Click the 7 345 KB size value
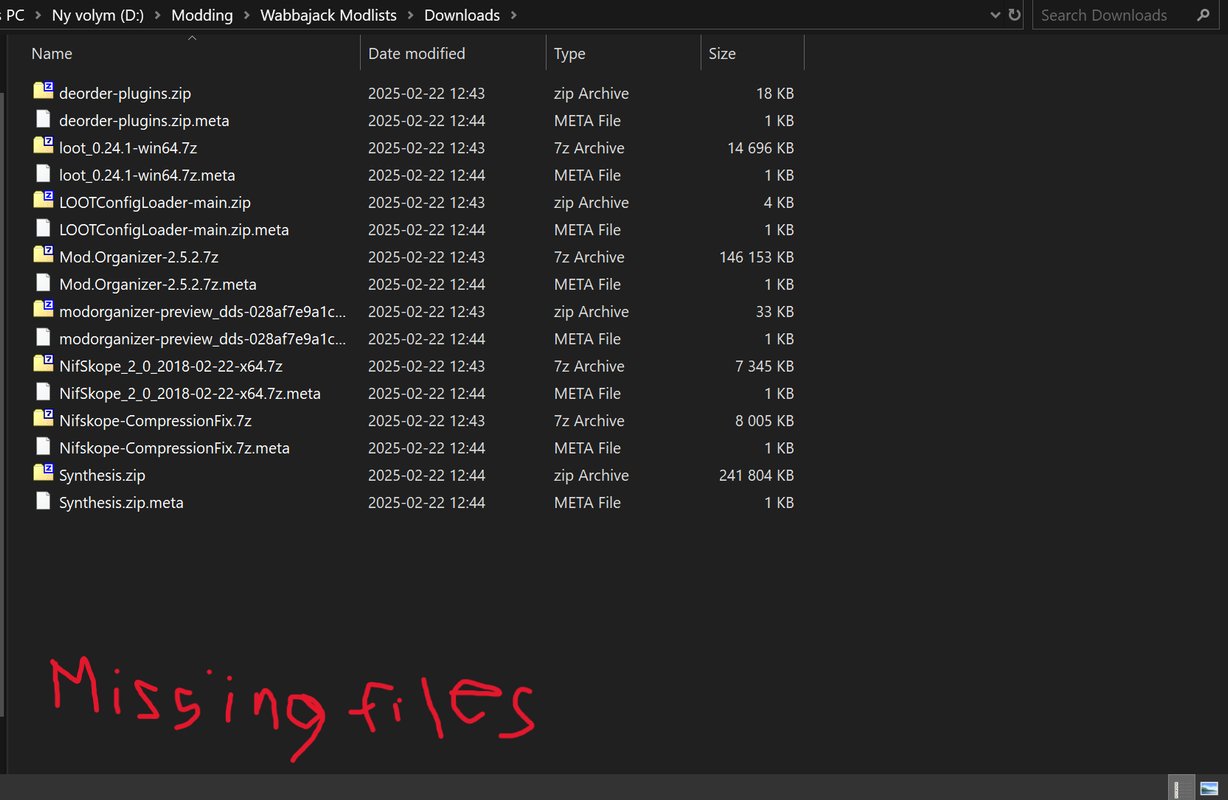This screenshot has width=1228, height=800. (764, 366)
